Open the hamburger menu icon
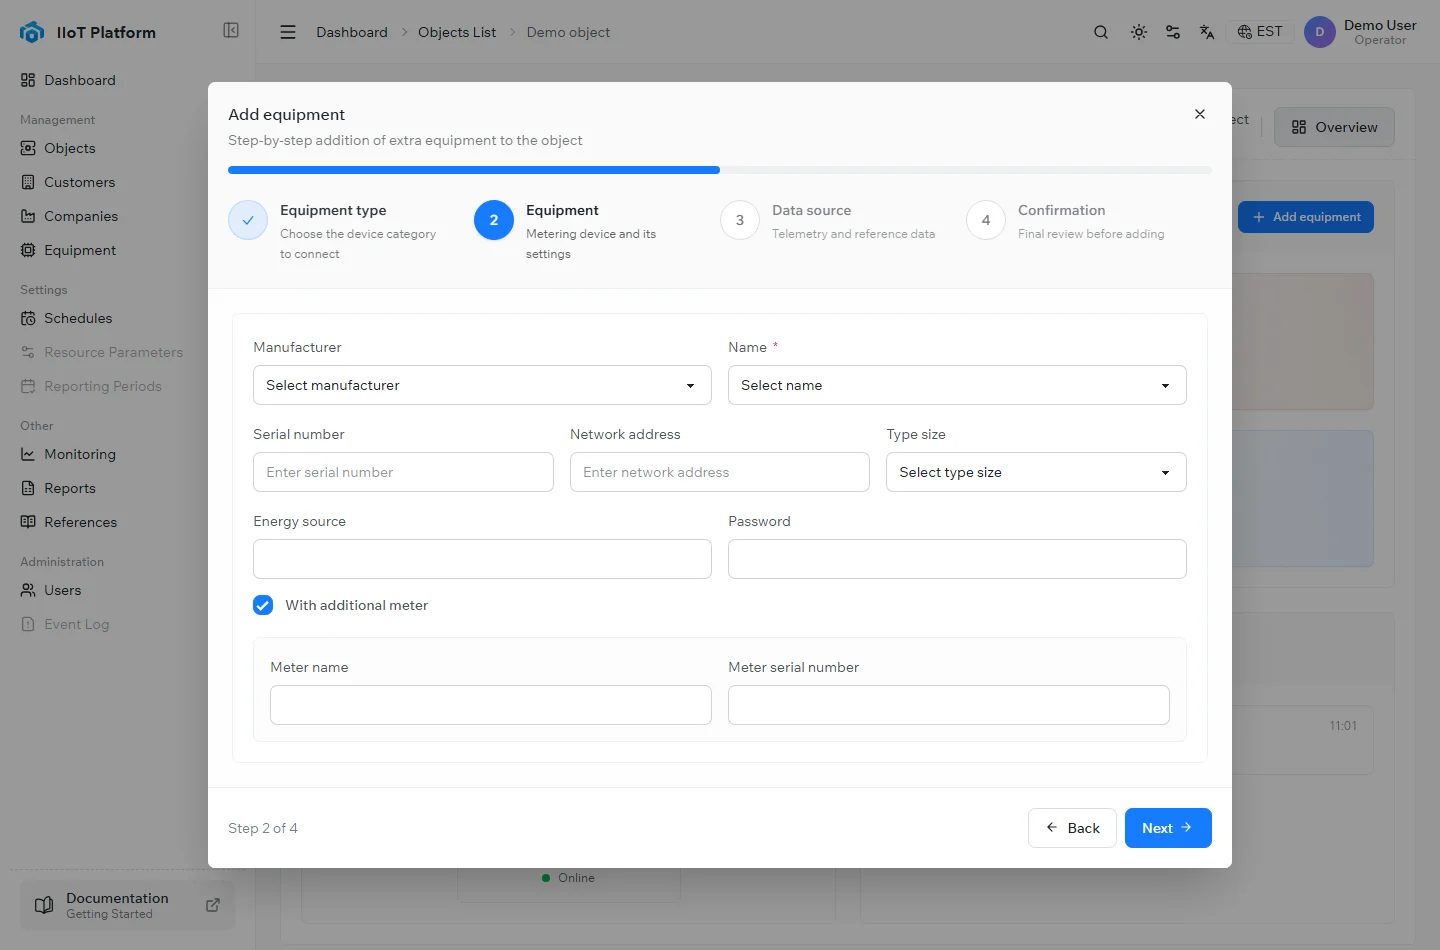The height and width of the screenshot is (950, 1440). coord(288,32)
